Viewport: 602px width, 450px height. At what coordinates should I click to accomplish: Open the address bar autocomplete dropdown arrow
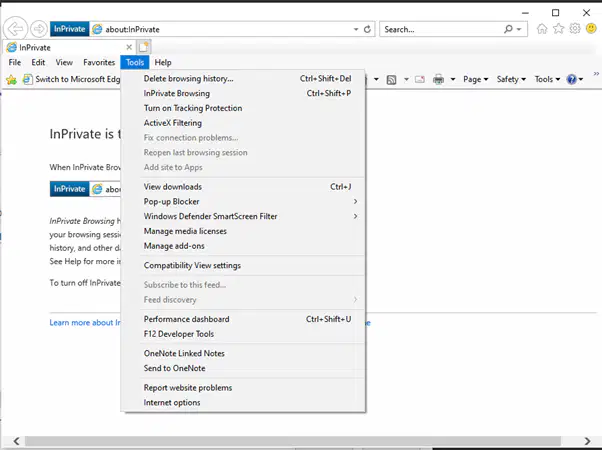(x=356, y=30)
